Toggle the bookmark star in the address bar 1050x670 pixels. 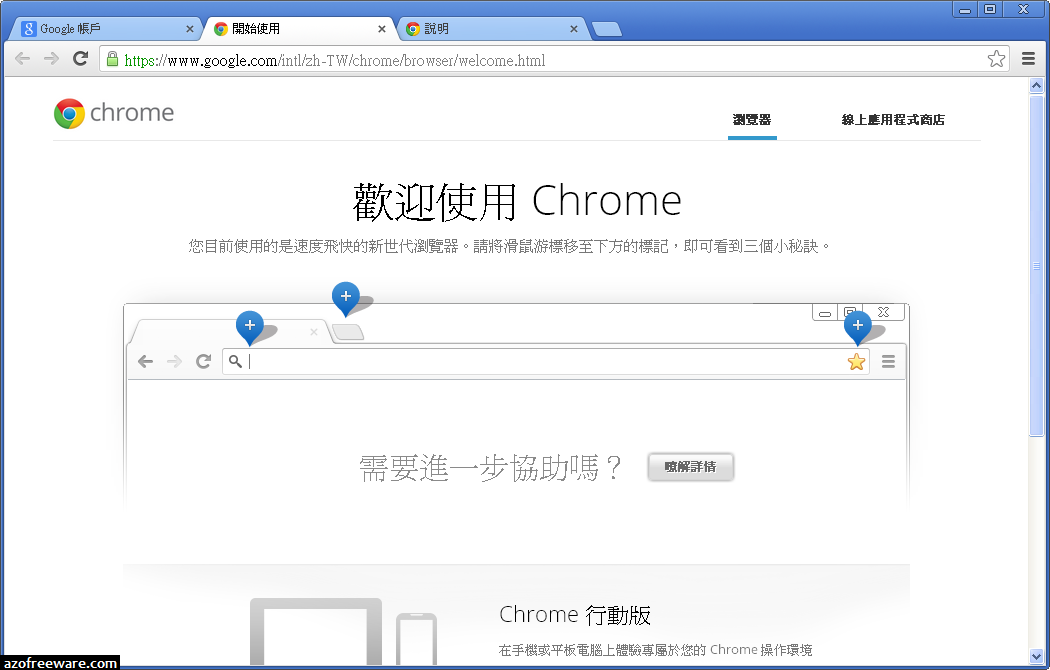click(996, 59)
